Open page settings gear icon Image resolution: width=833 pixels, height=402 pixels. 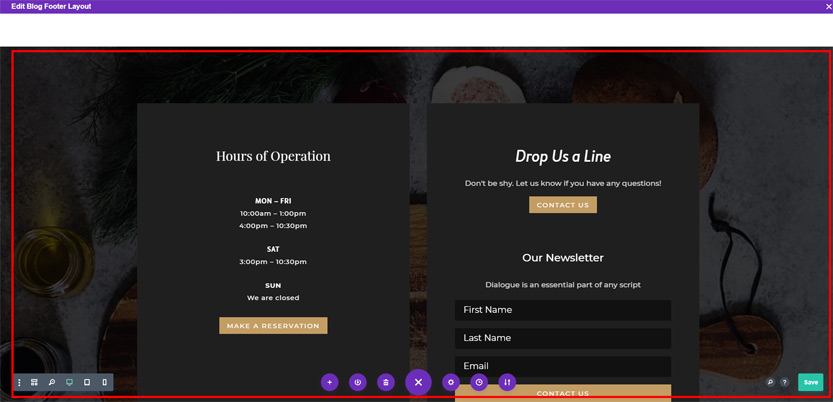[451, 382]
